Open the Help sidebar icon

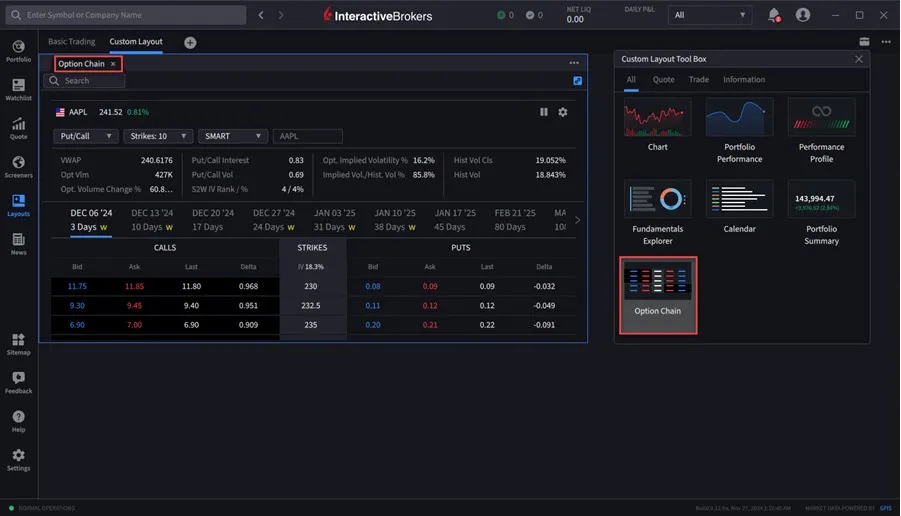pyautogui.click(x=18, y=421)
